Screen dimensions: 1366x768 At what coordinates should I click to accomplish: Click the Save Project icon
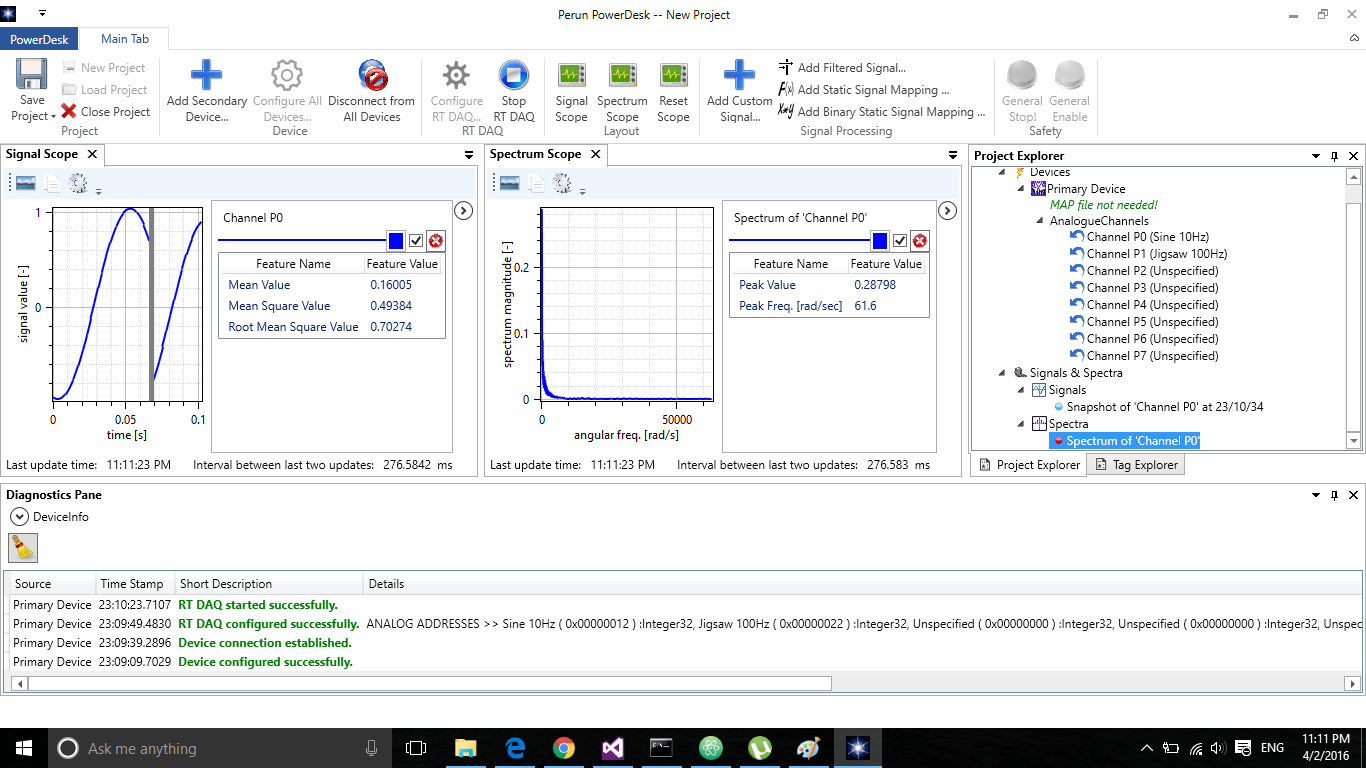32,76
